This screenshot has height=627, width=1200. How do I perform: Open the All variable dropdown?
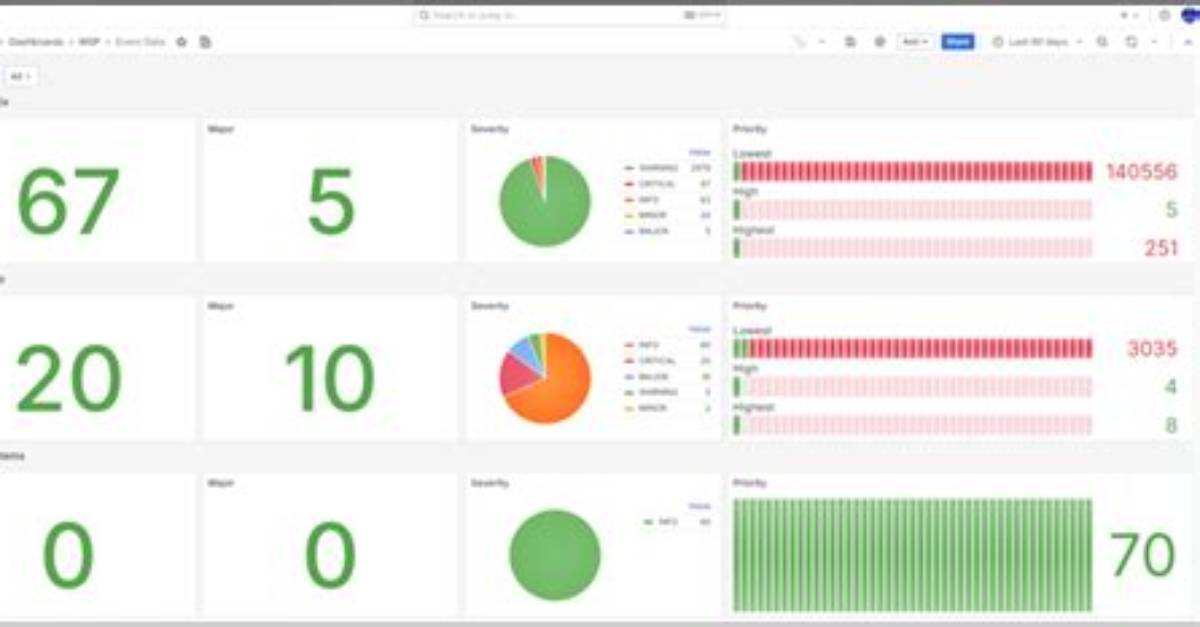coord(20,76)
